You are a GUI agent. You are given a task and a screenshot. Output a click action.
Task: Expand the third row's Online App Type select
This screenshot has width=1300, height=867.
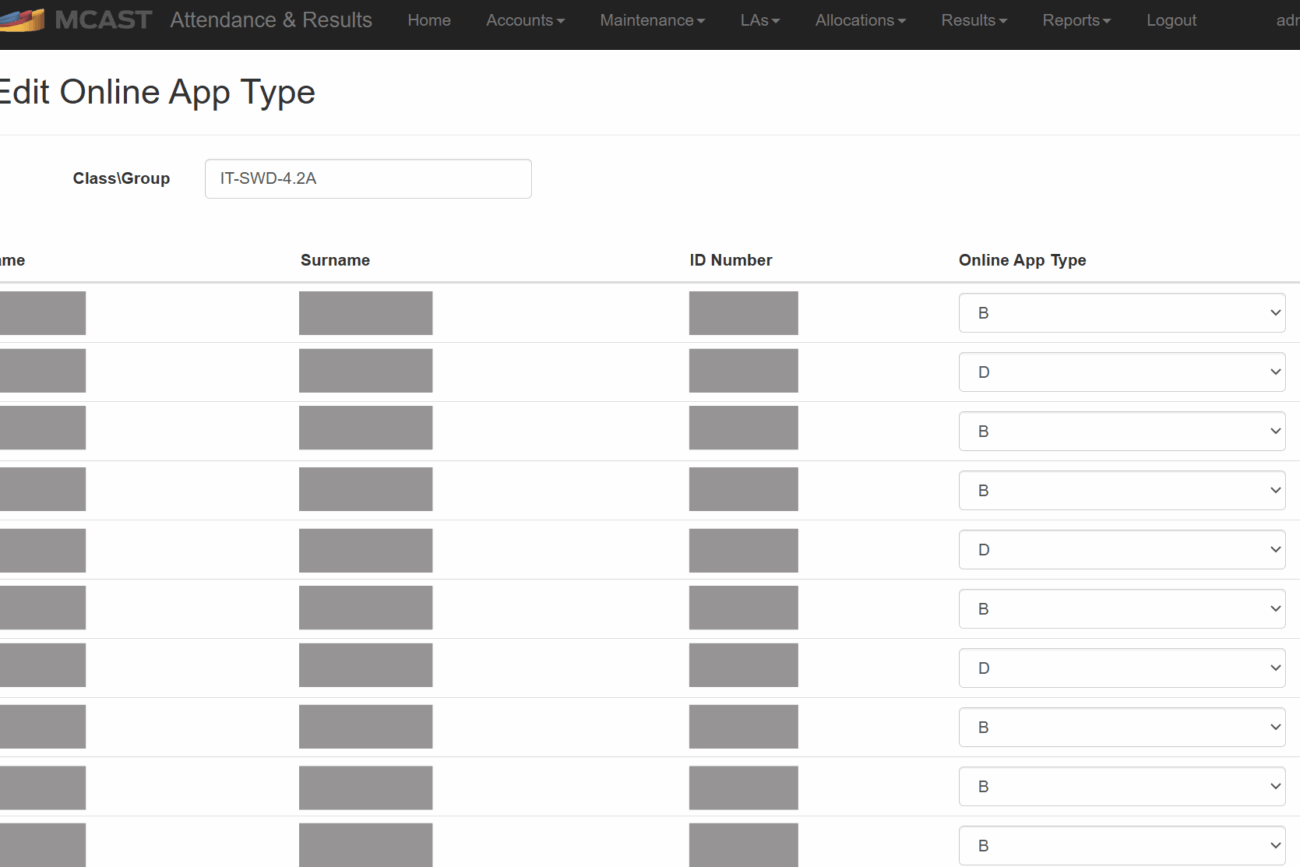tap(1121, 431)
